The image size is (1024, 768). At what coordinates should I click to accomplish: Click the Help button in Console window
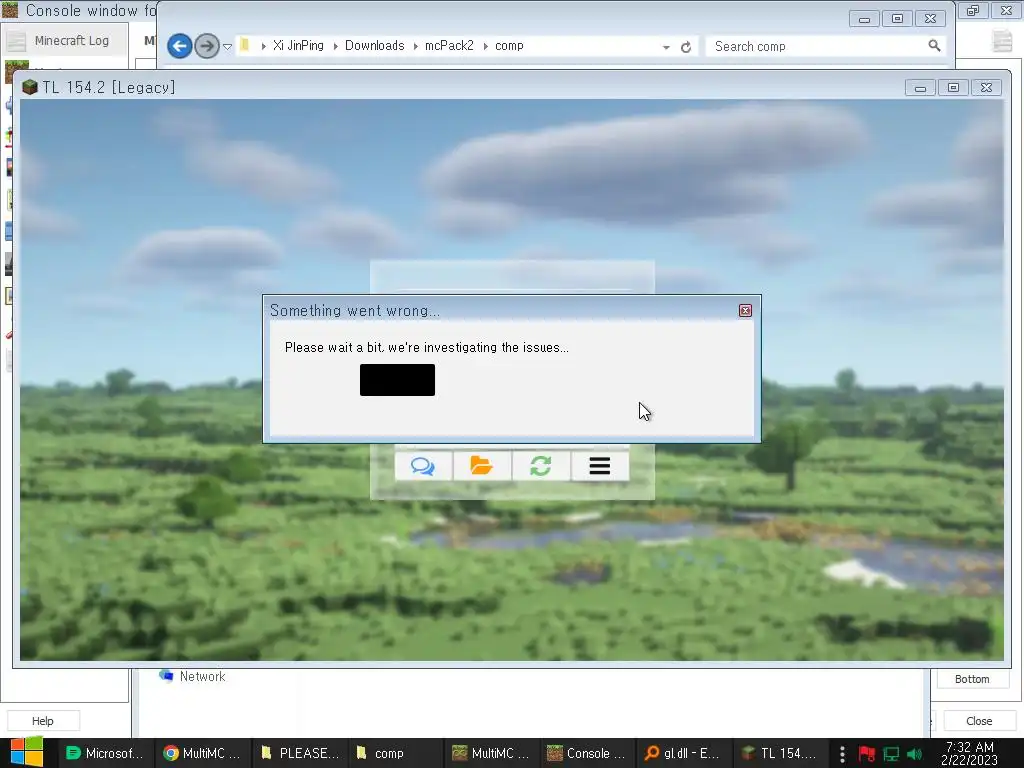43,721
